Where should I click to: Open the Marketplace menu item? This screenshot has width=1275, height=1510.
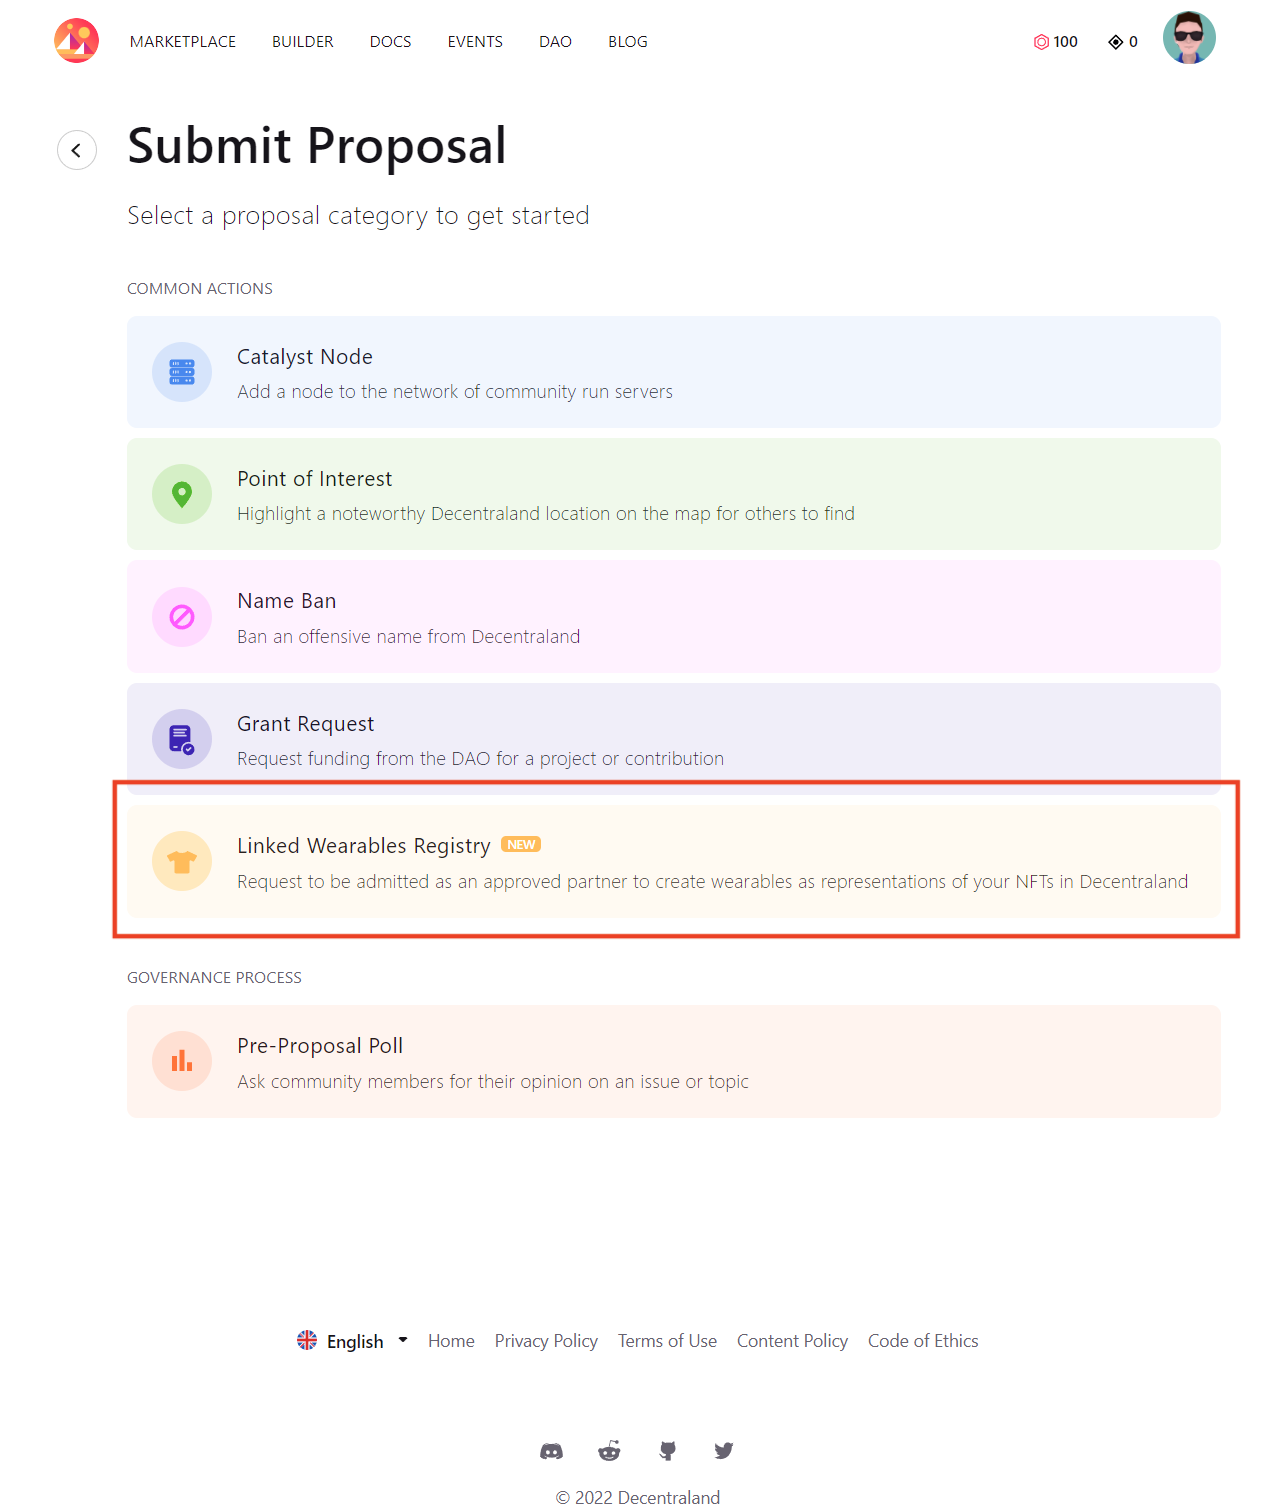[183, 42]
